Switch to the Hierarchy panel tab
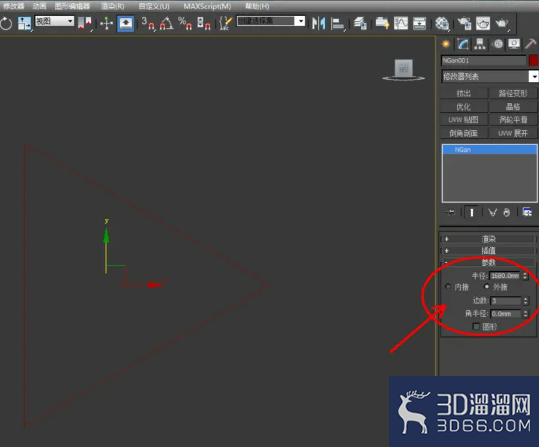Screen dimensions: 539x447 480,44
